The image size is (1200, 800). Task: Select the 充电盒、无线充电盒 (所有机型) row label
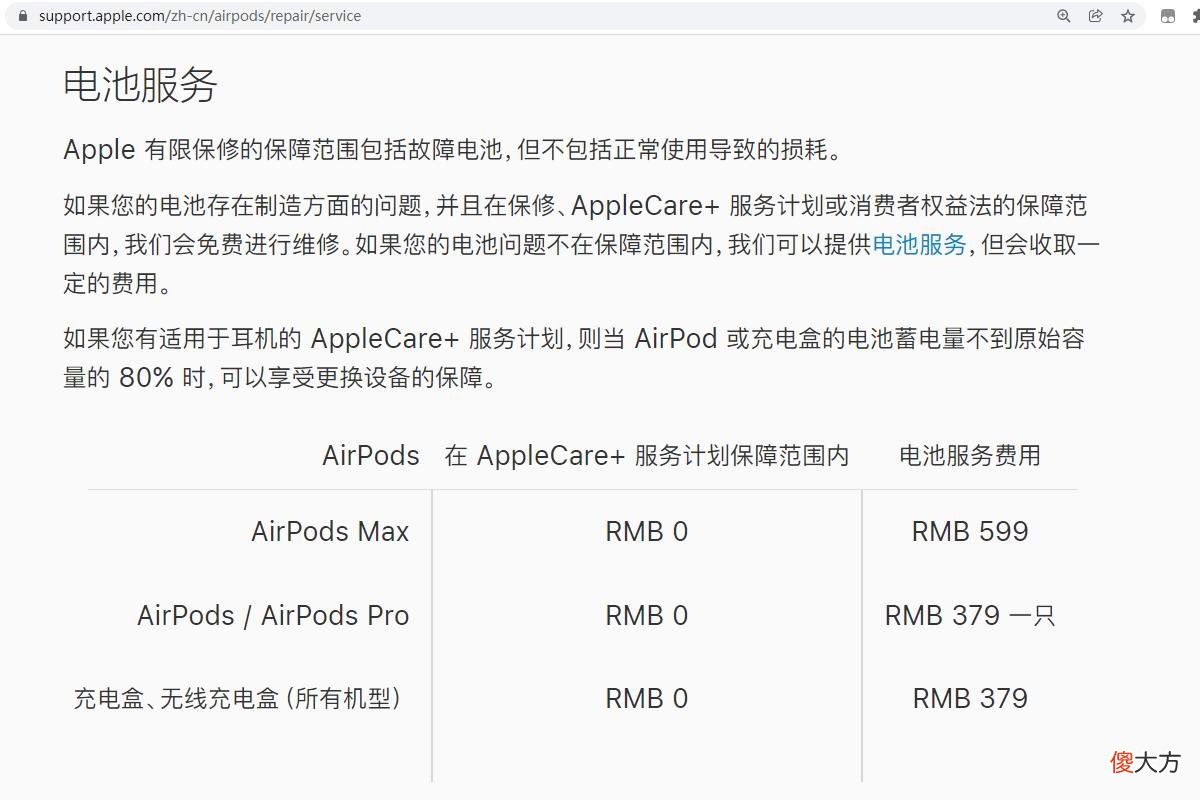238,698
